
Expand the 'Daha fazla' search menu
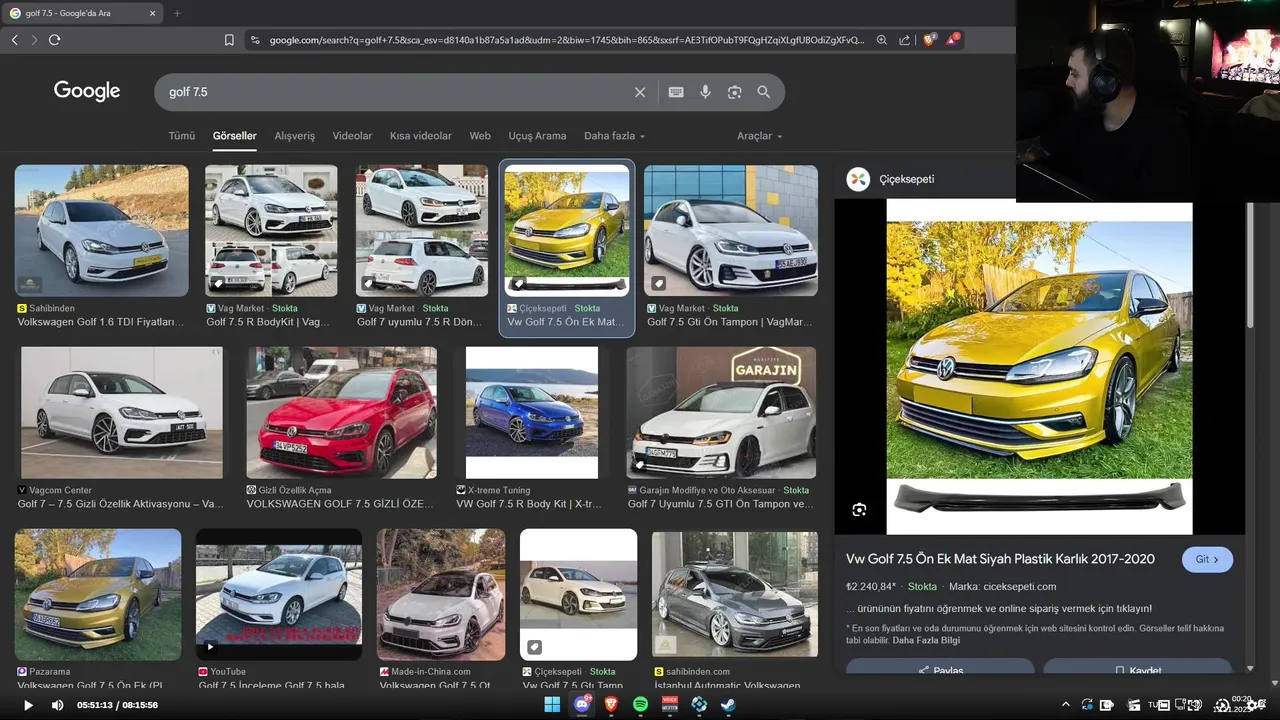click(615, 136)
